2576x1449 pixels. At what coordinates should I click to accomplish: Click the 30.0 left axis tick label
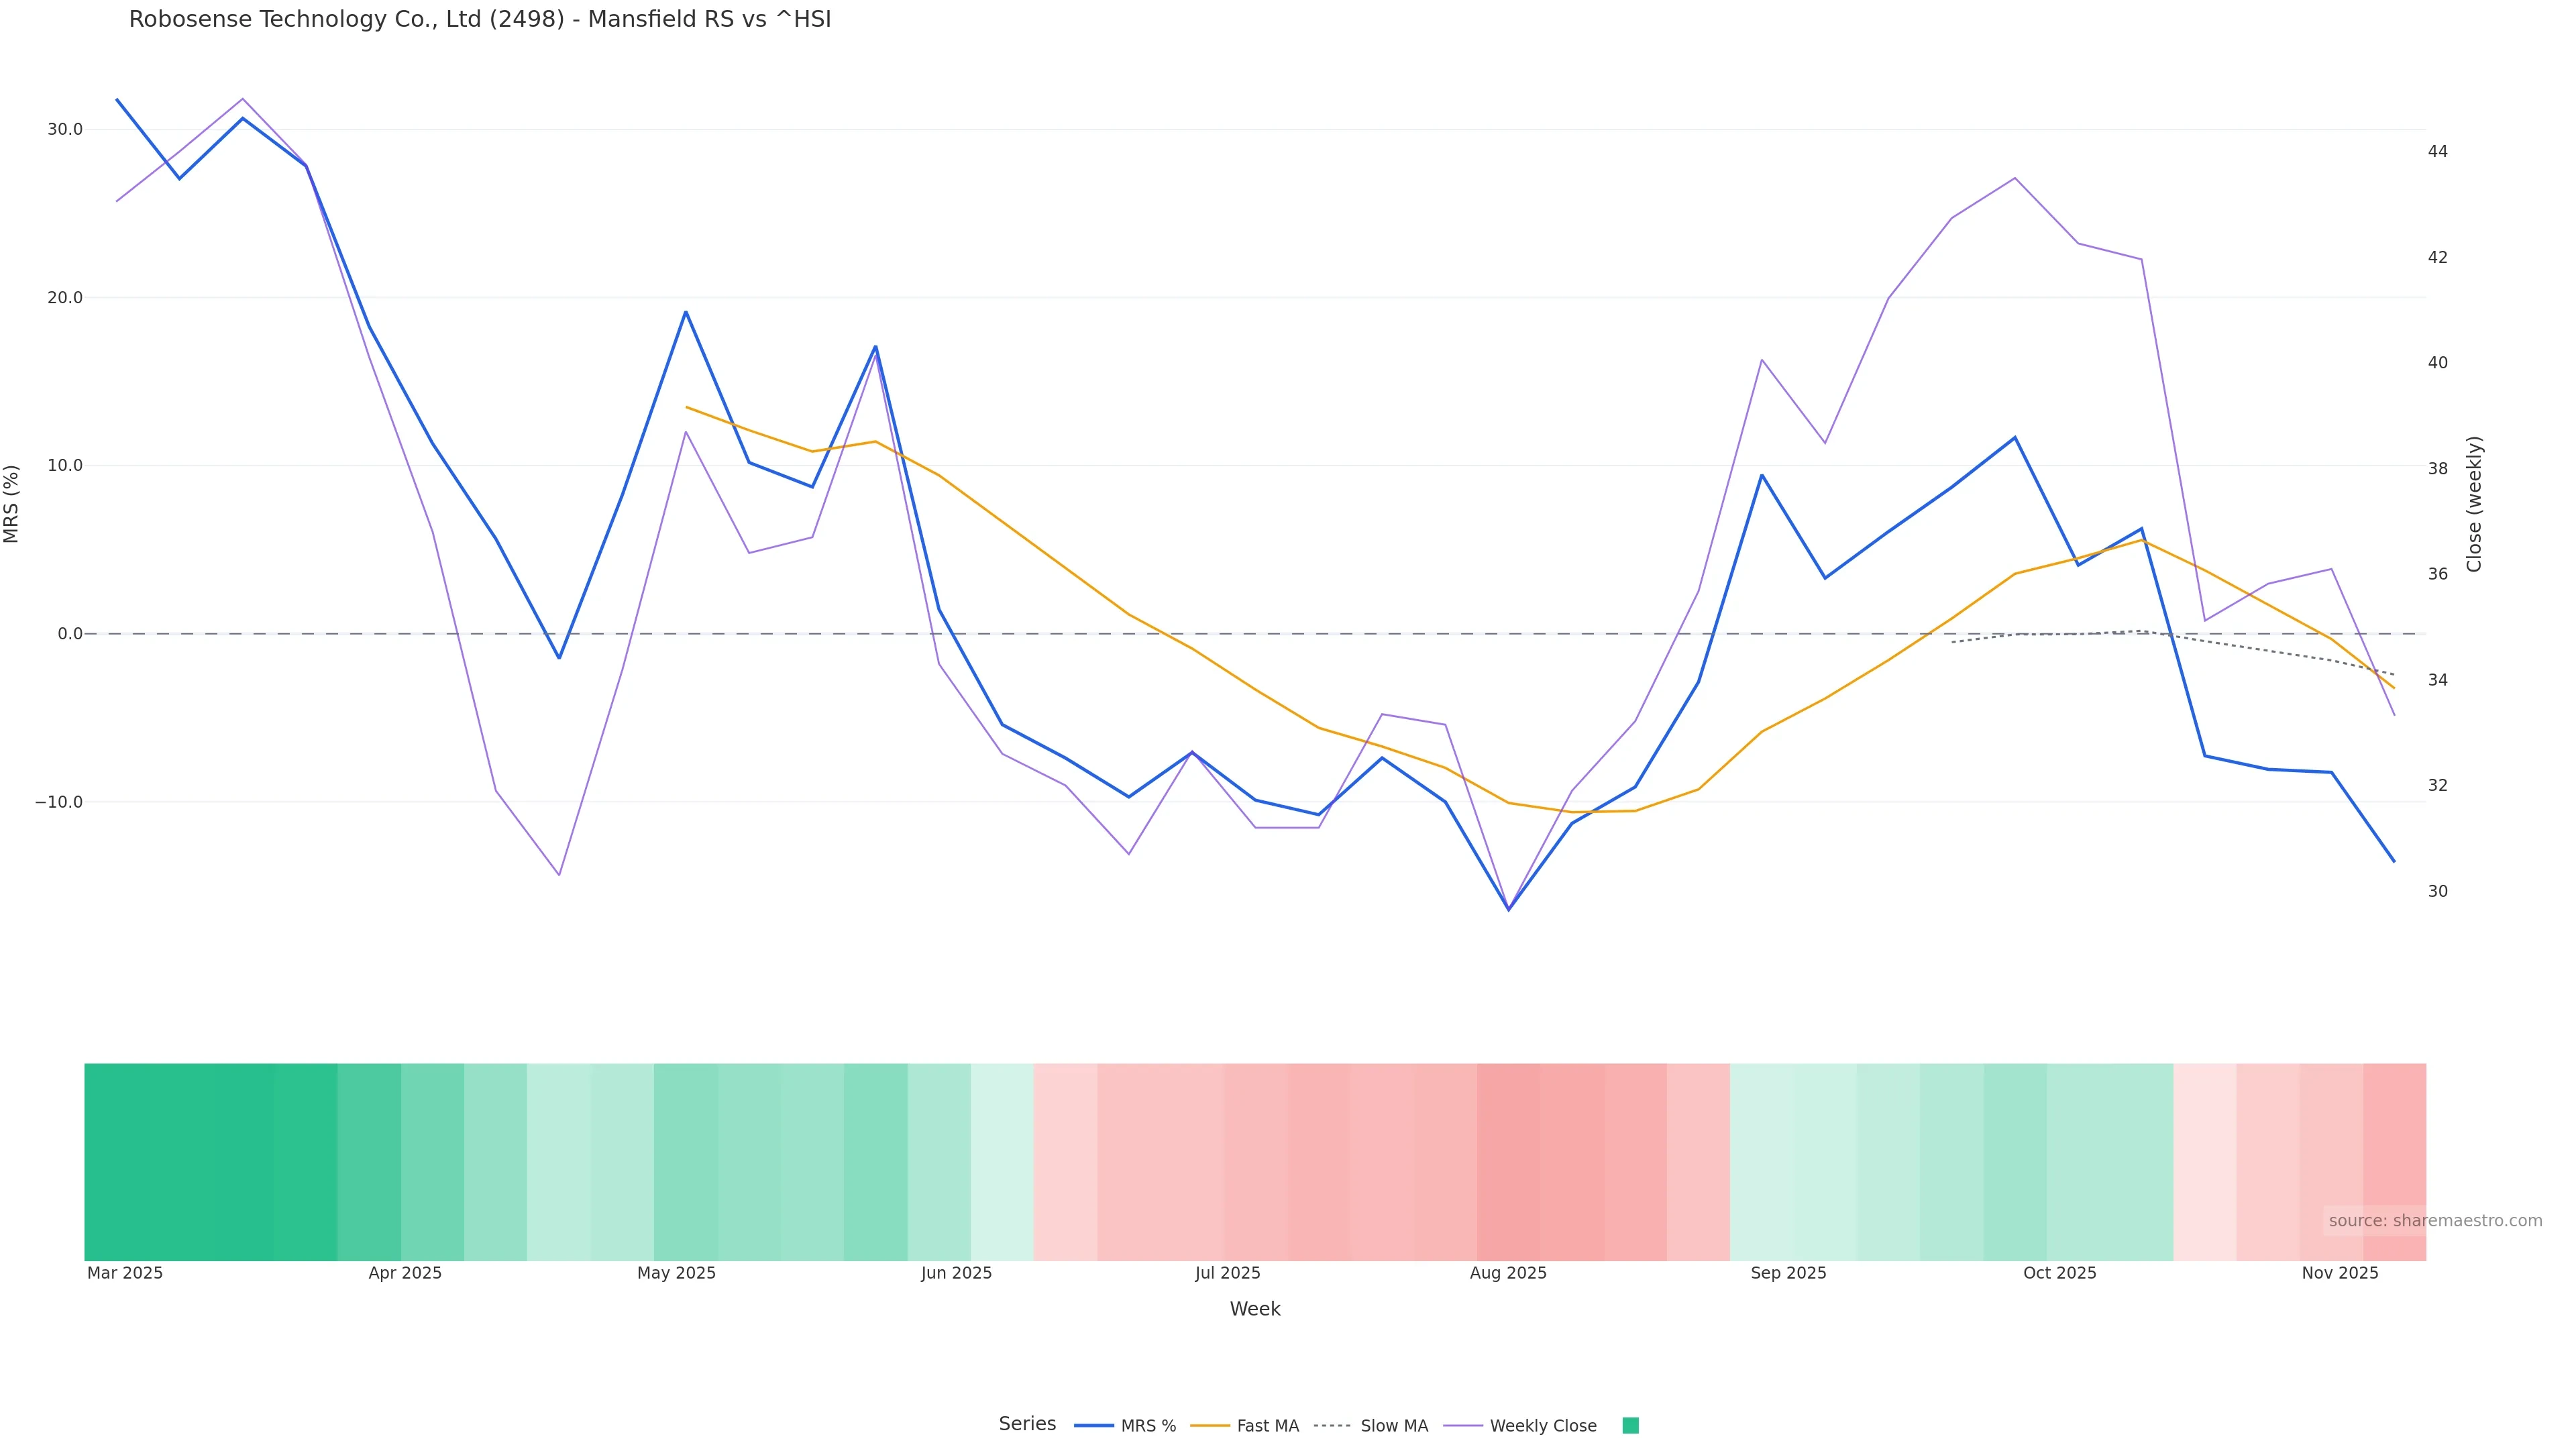point(65,130)
